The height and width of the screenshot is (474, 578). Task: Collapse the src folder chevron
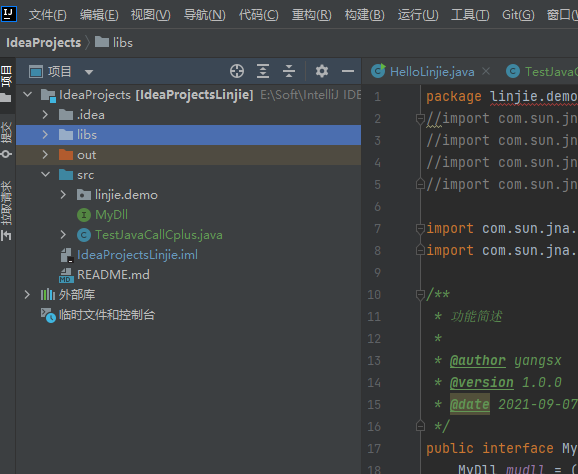click(x=45, y=174)
